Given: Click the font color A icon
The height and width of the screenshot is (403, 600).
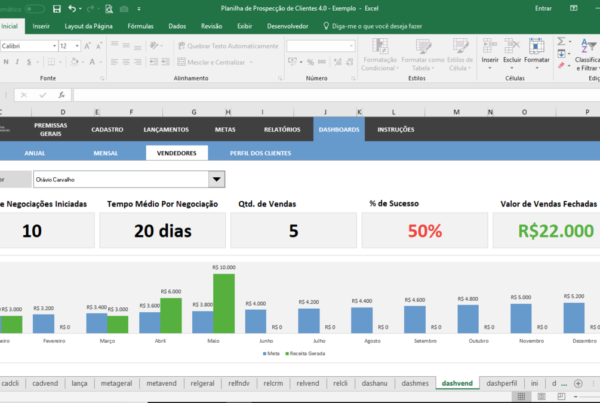Looking at the screenshot, I should click(x=92, y=62).
